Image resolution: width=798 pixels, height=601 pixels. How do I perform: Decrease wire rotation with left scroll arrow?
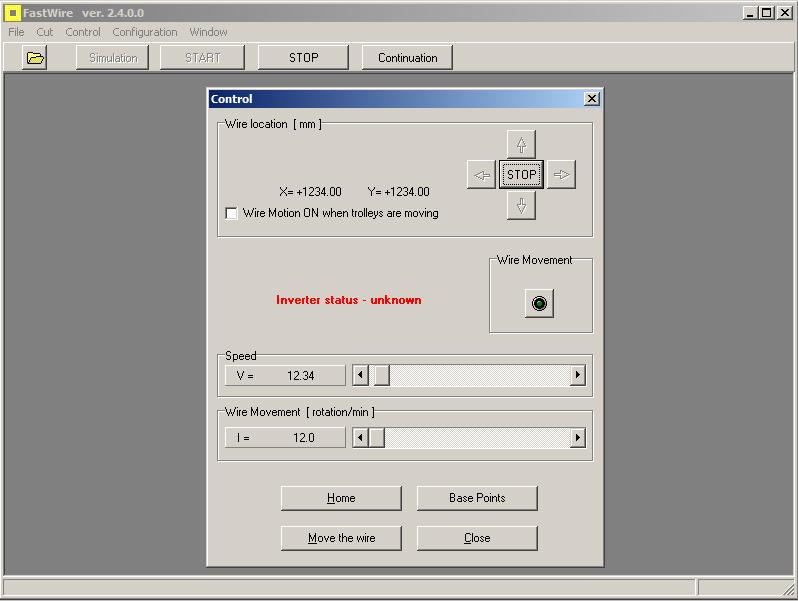pos(361,438)
